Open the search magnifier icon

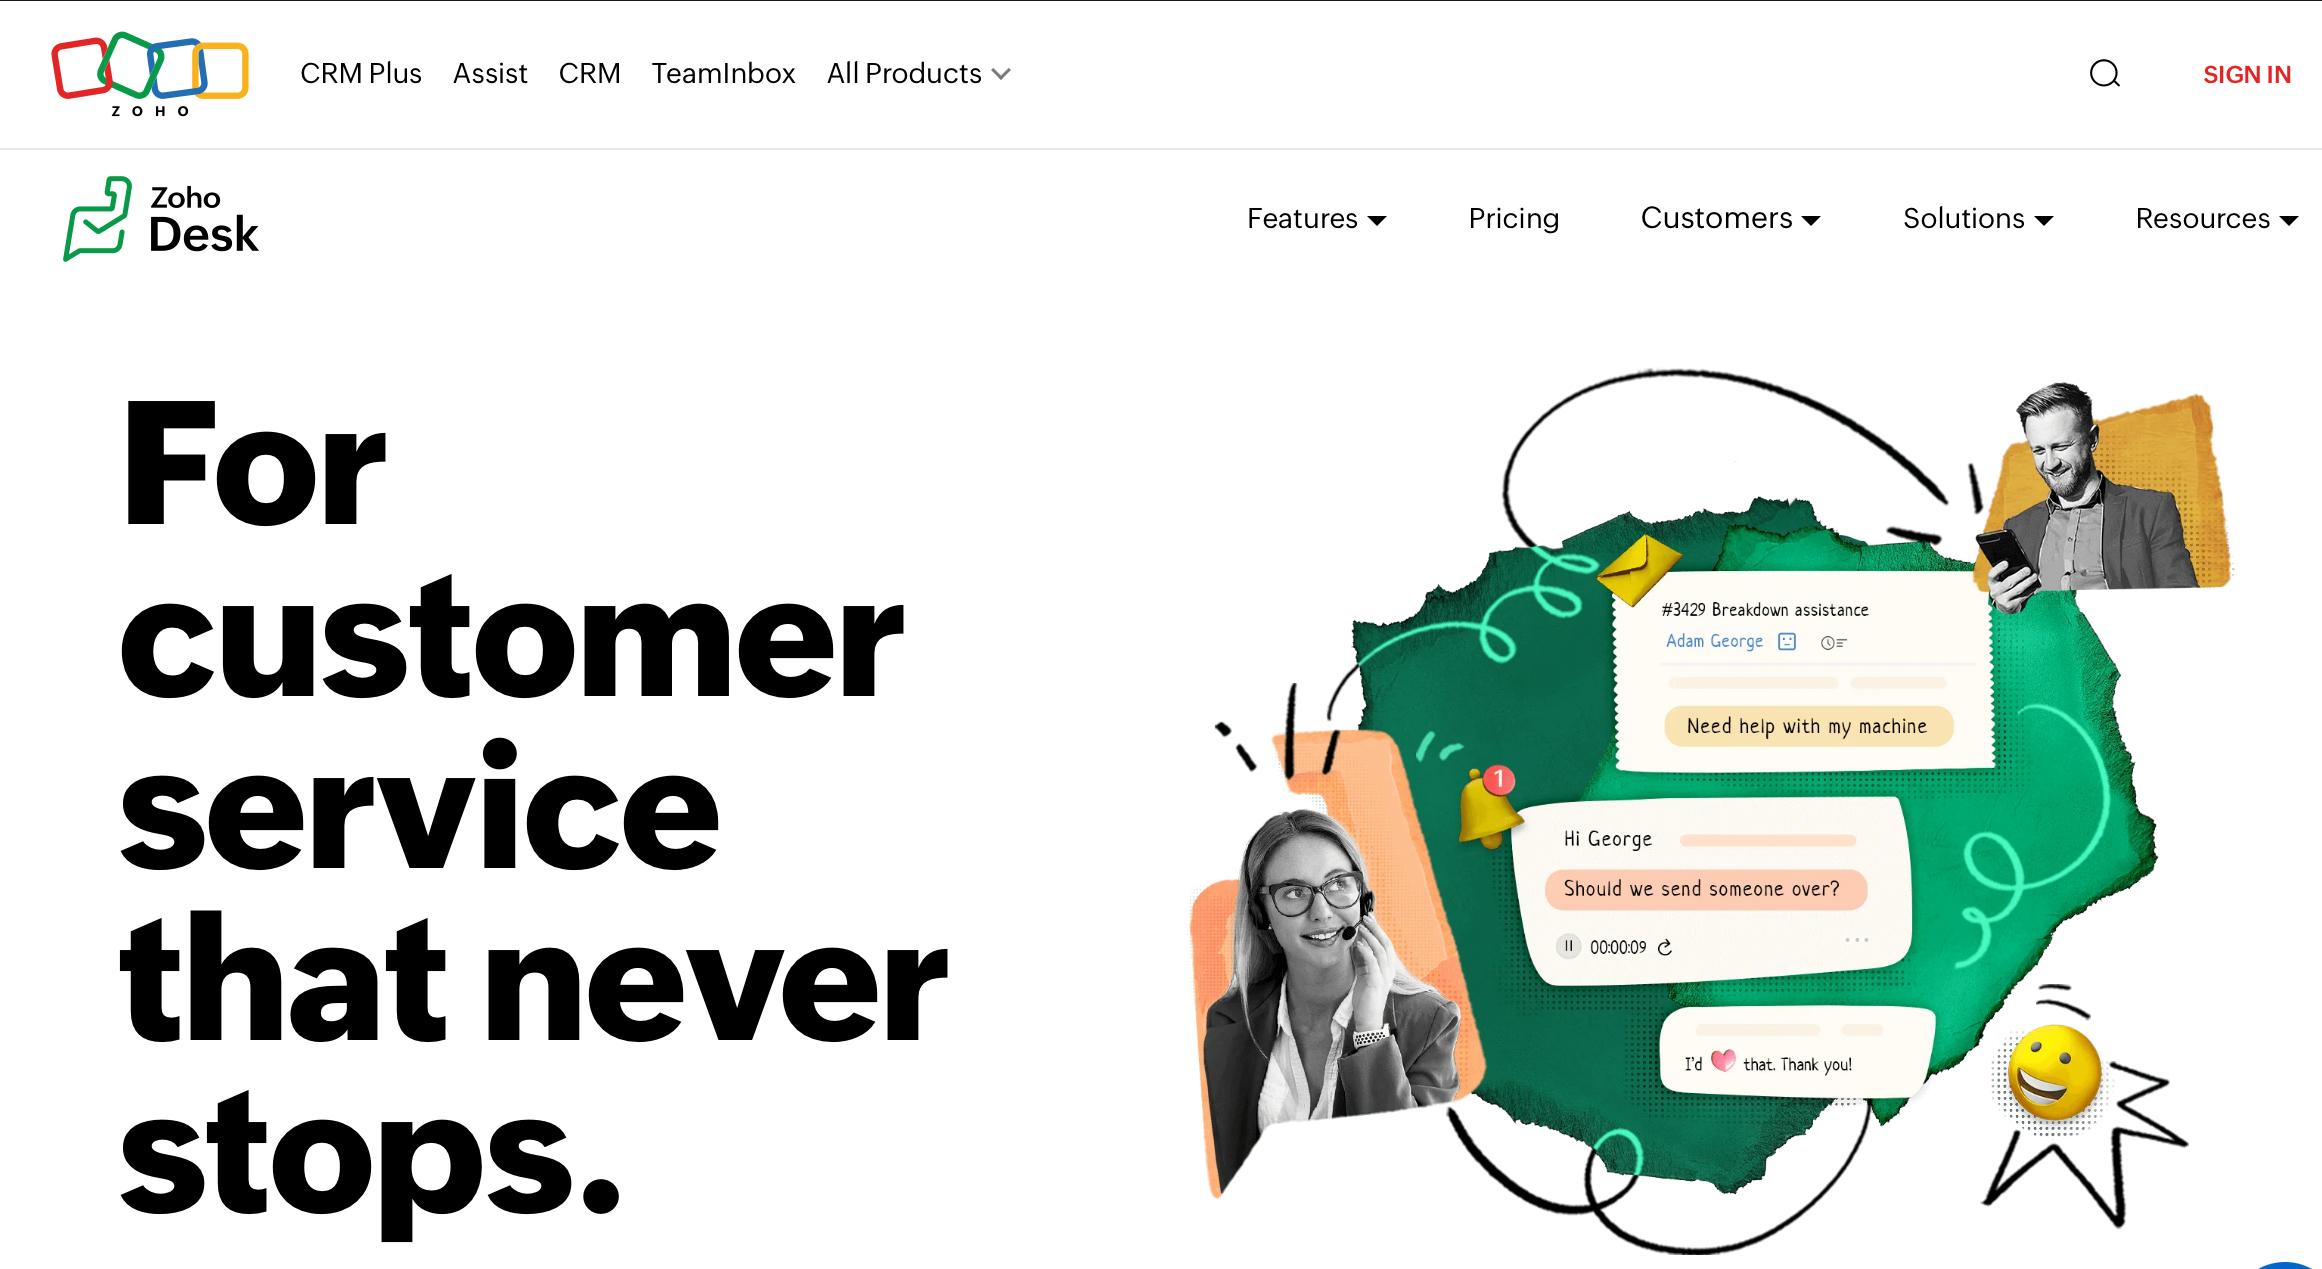point(2104,74)
